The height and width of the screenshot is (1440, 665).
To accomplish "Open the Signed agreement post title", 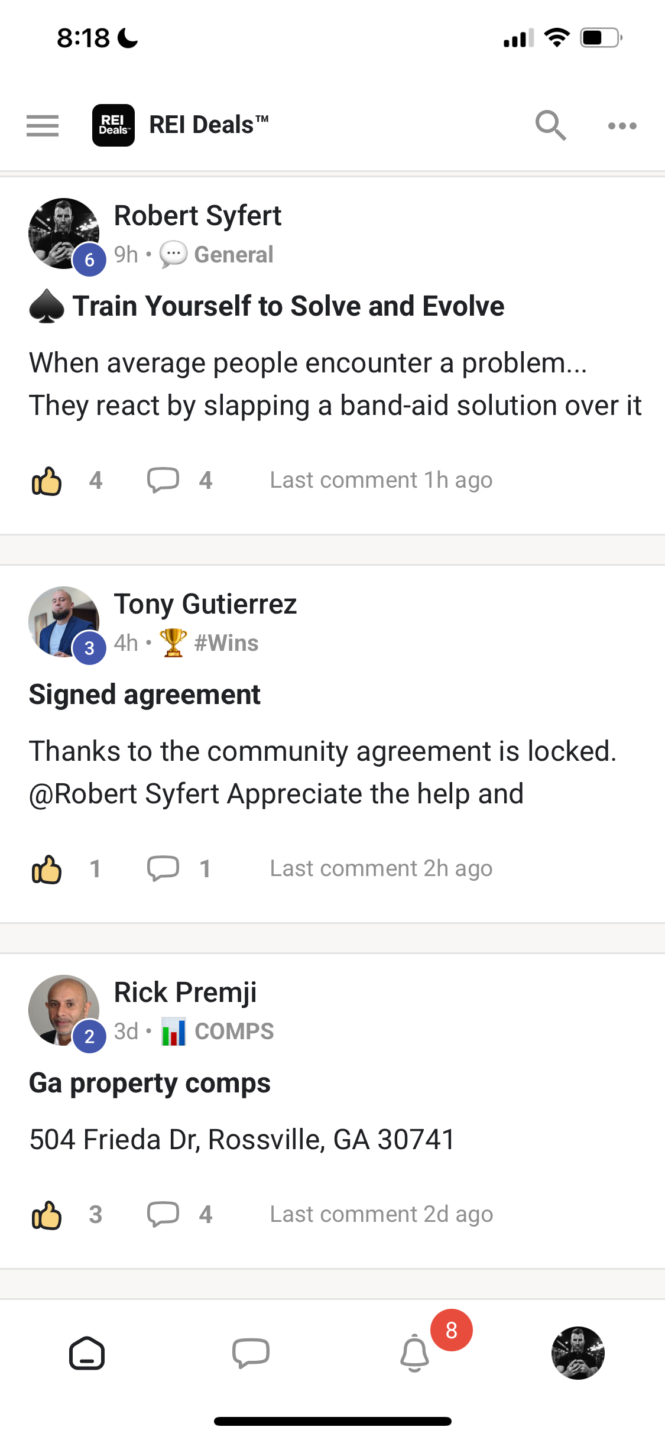I will (145, 695).
